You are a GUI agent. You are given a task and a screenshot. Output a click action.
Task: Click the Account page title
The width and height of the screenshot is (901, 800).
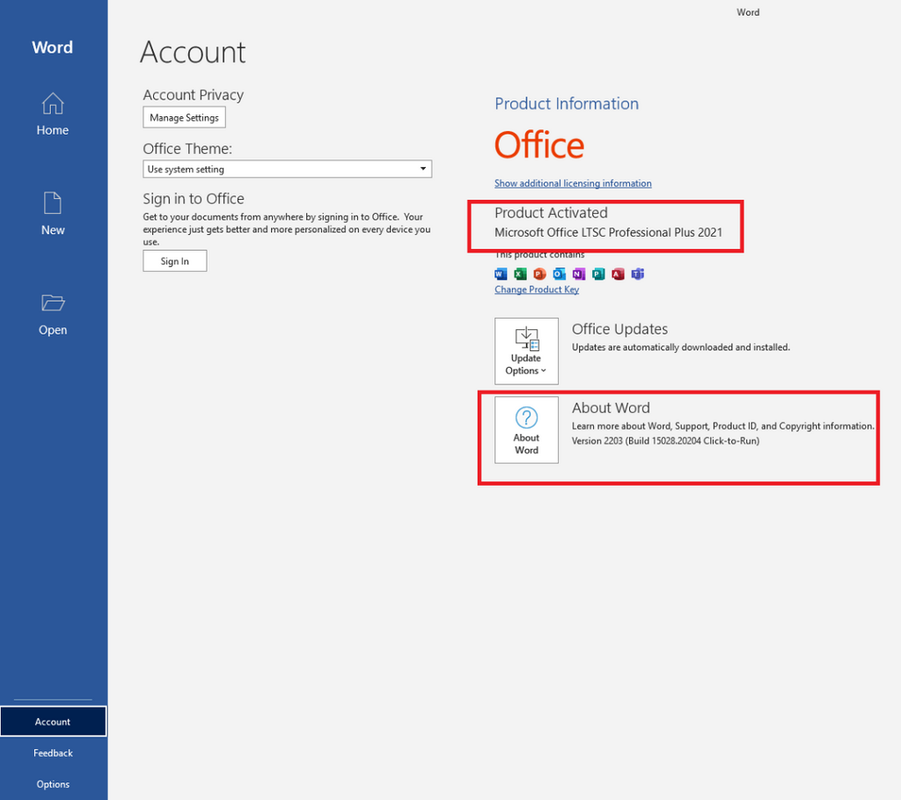pos(193,52)
